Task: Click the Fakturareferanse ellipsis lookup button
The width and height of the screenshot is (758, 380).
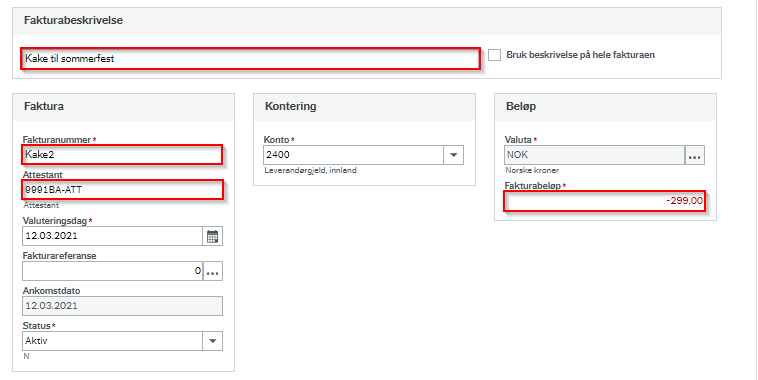Action: point(213,271)
